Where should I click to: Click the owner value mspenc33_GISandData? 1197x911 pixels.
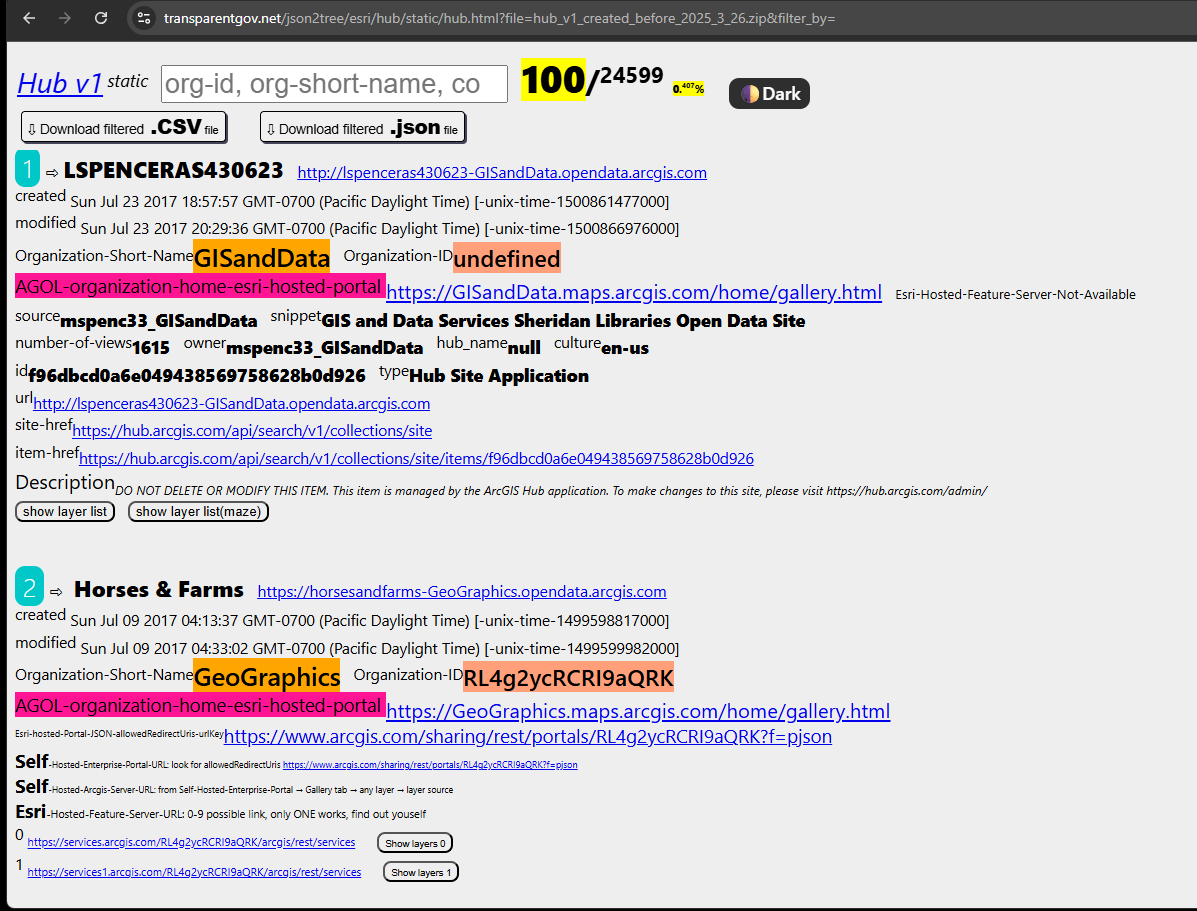pos(324,348)
